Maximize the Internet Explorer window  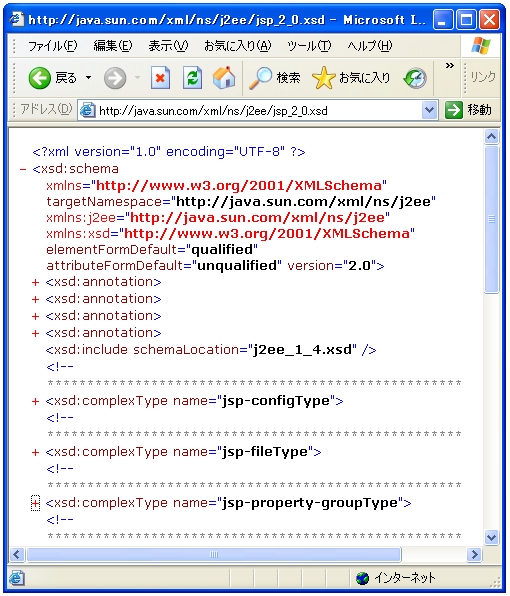pyautogui.click(x=466, y=19)
